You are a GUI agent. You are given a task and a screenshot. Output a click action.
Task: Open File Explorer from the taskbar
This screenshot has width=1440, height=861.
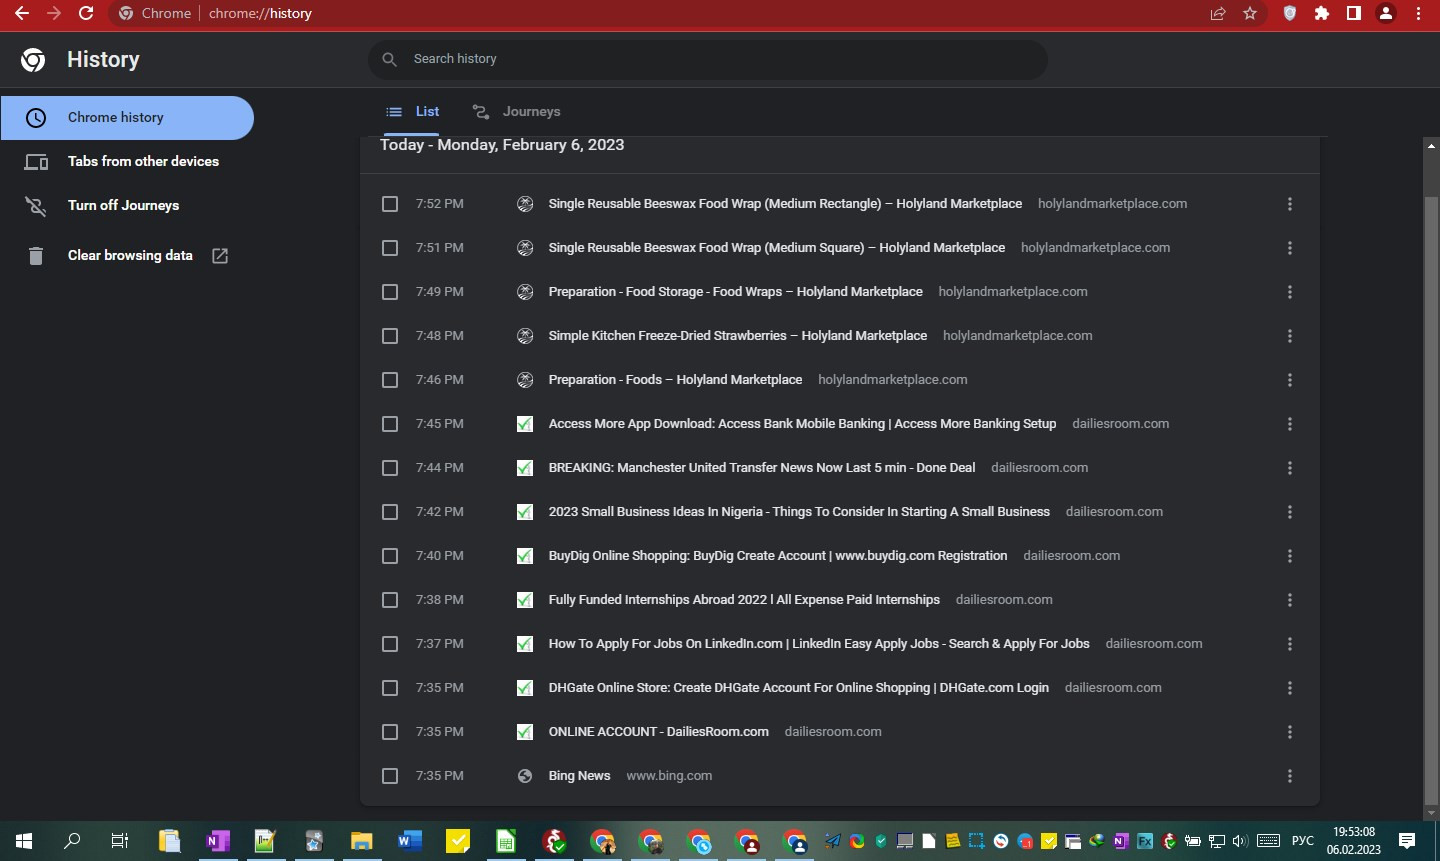[x=361, y=841]
